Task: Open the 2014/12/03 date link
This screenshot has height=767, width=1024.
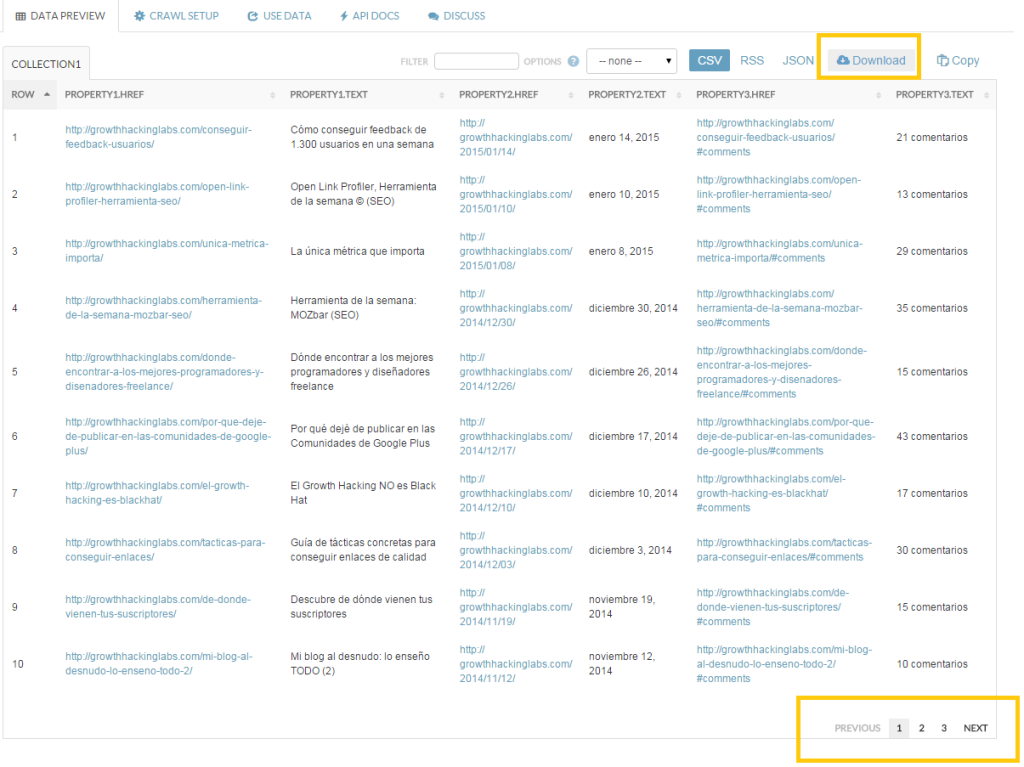Action: point(515,550)
